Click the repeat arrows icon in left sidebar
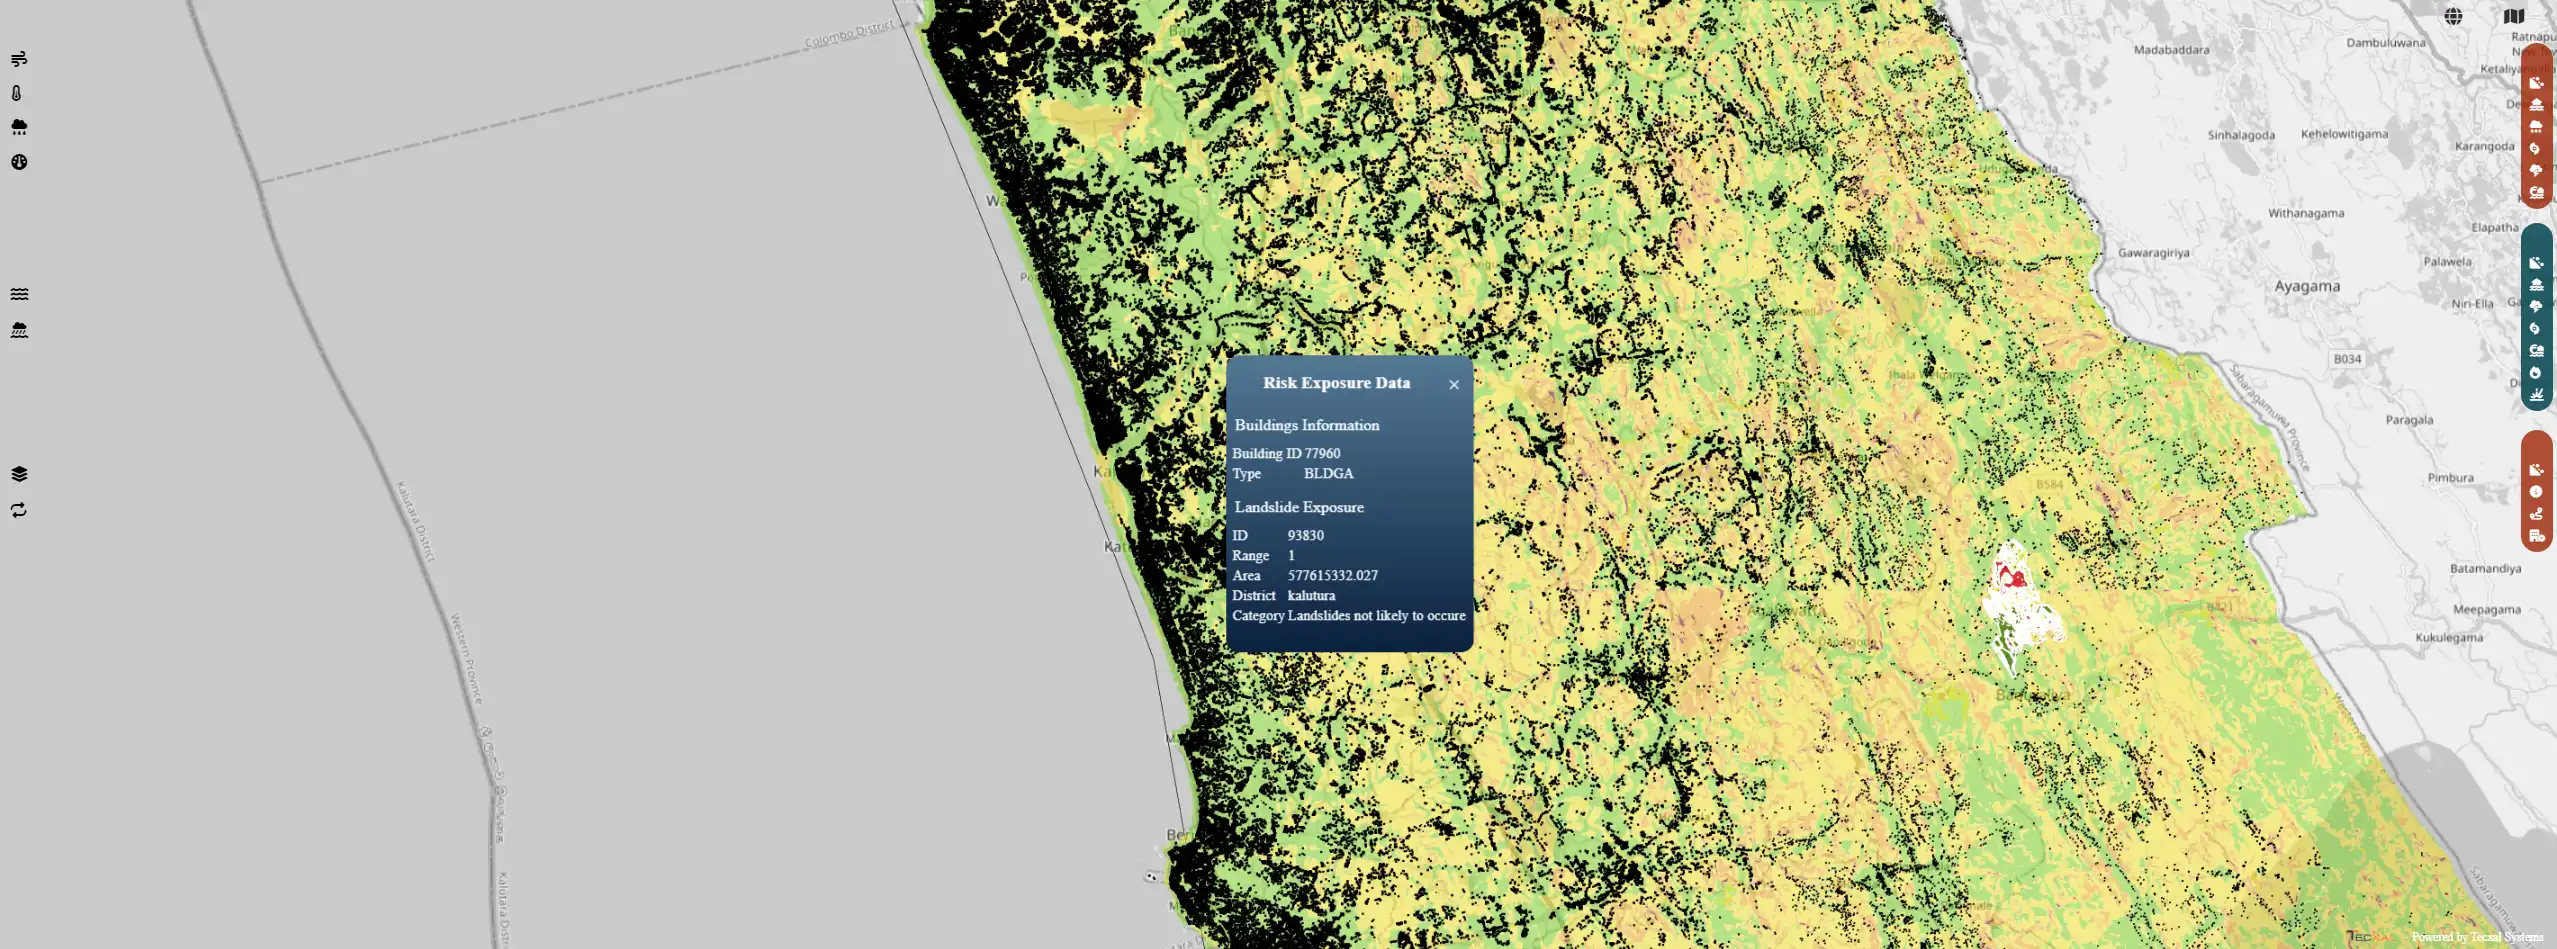 point(19,510)
